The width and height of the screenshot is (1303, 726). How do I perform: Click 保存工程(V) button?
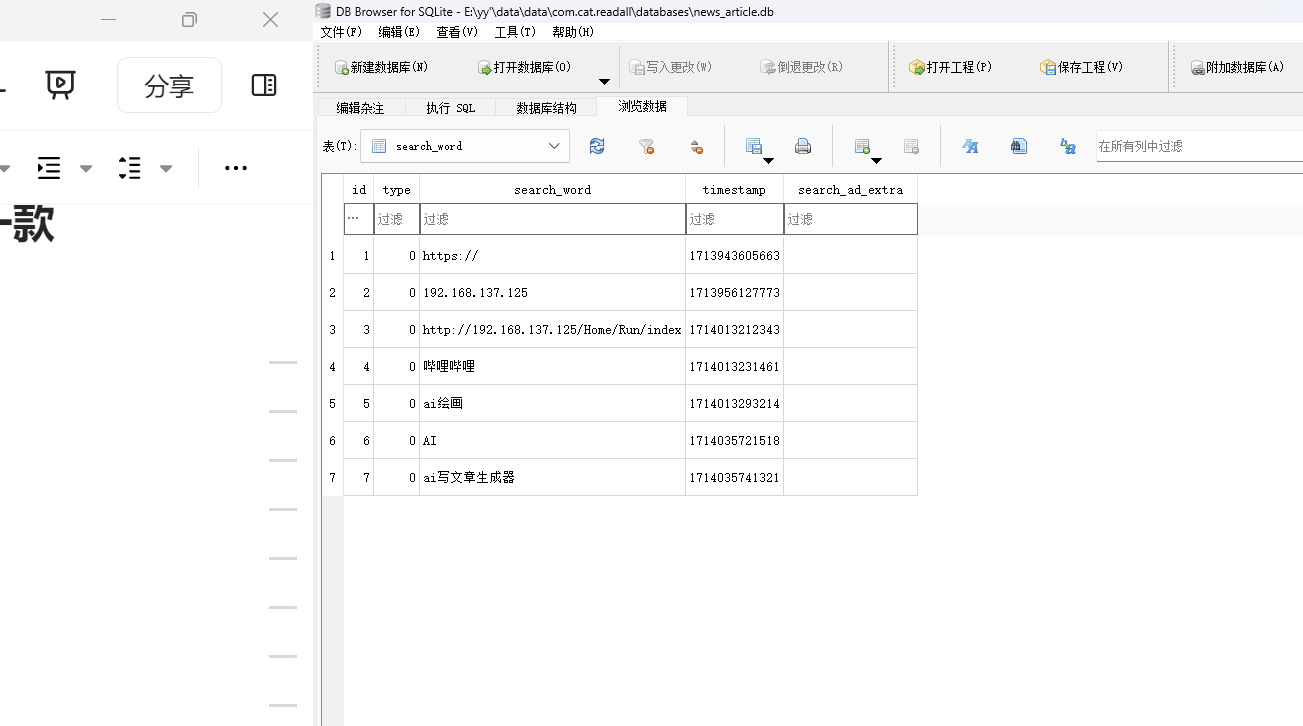point(1081,67)
